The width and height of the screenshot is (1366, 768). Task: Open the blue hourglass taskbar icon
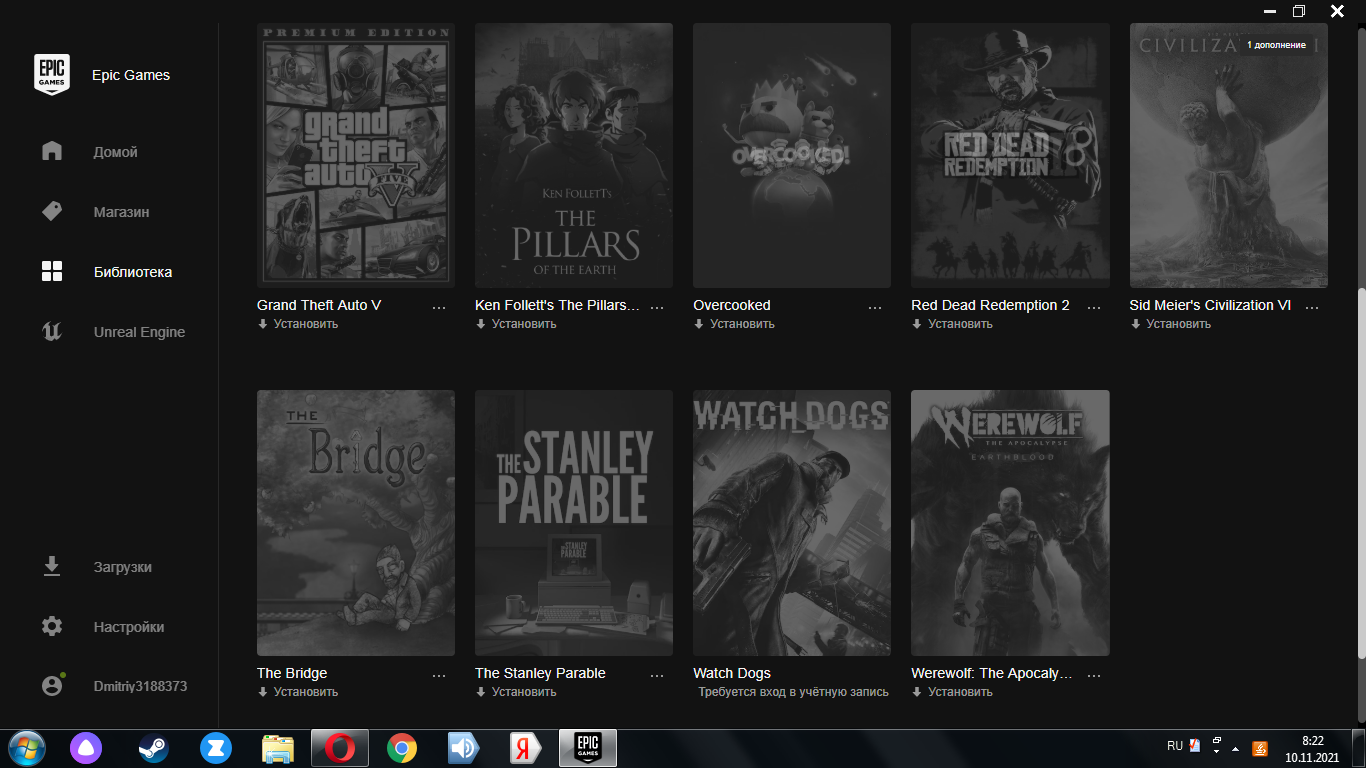click(x=216, y=748)
